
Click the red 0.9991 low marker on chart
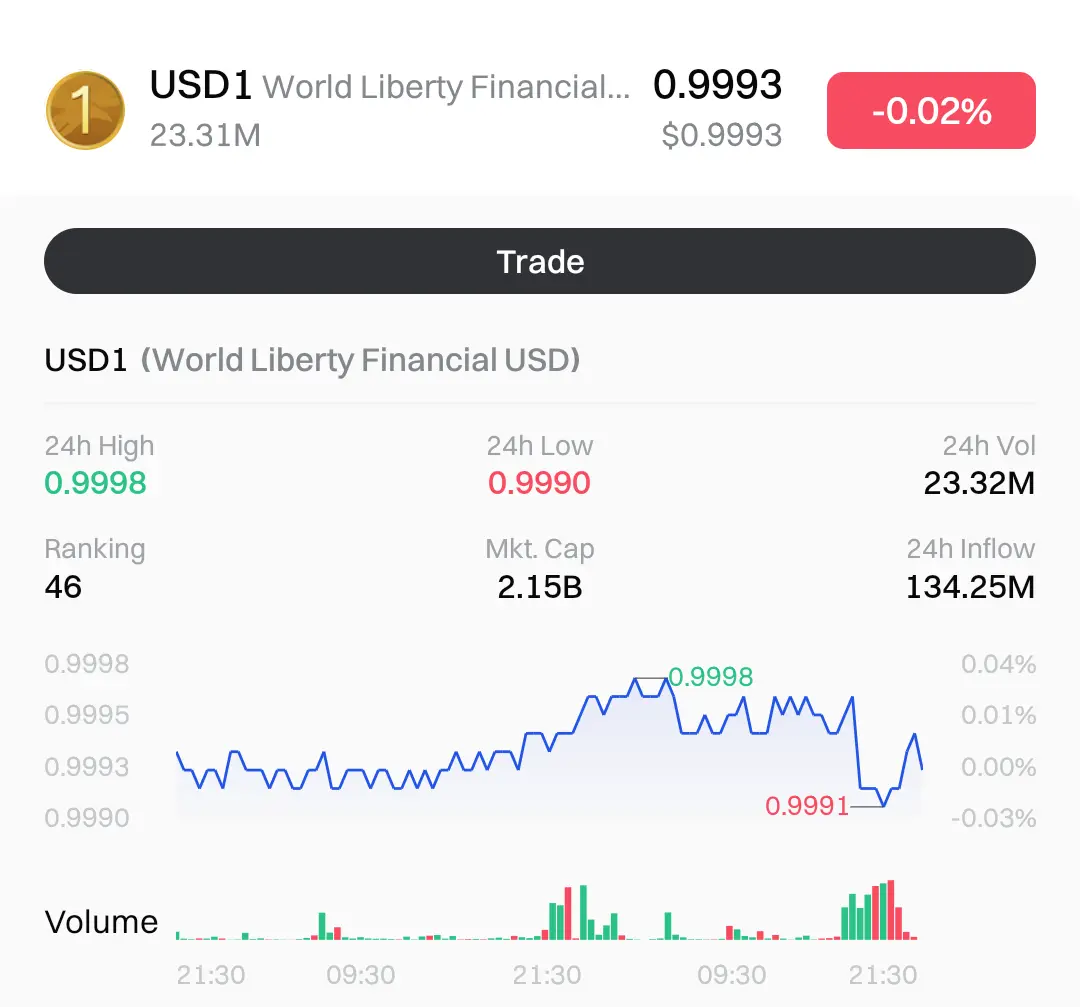[807, 805]
